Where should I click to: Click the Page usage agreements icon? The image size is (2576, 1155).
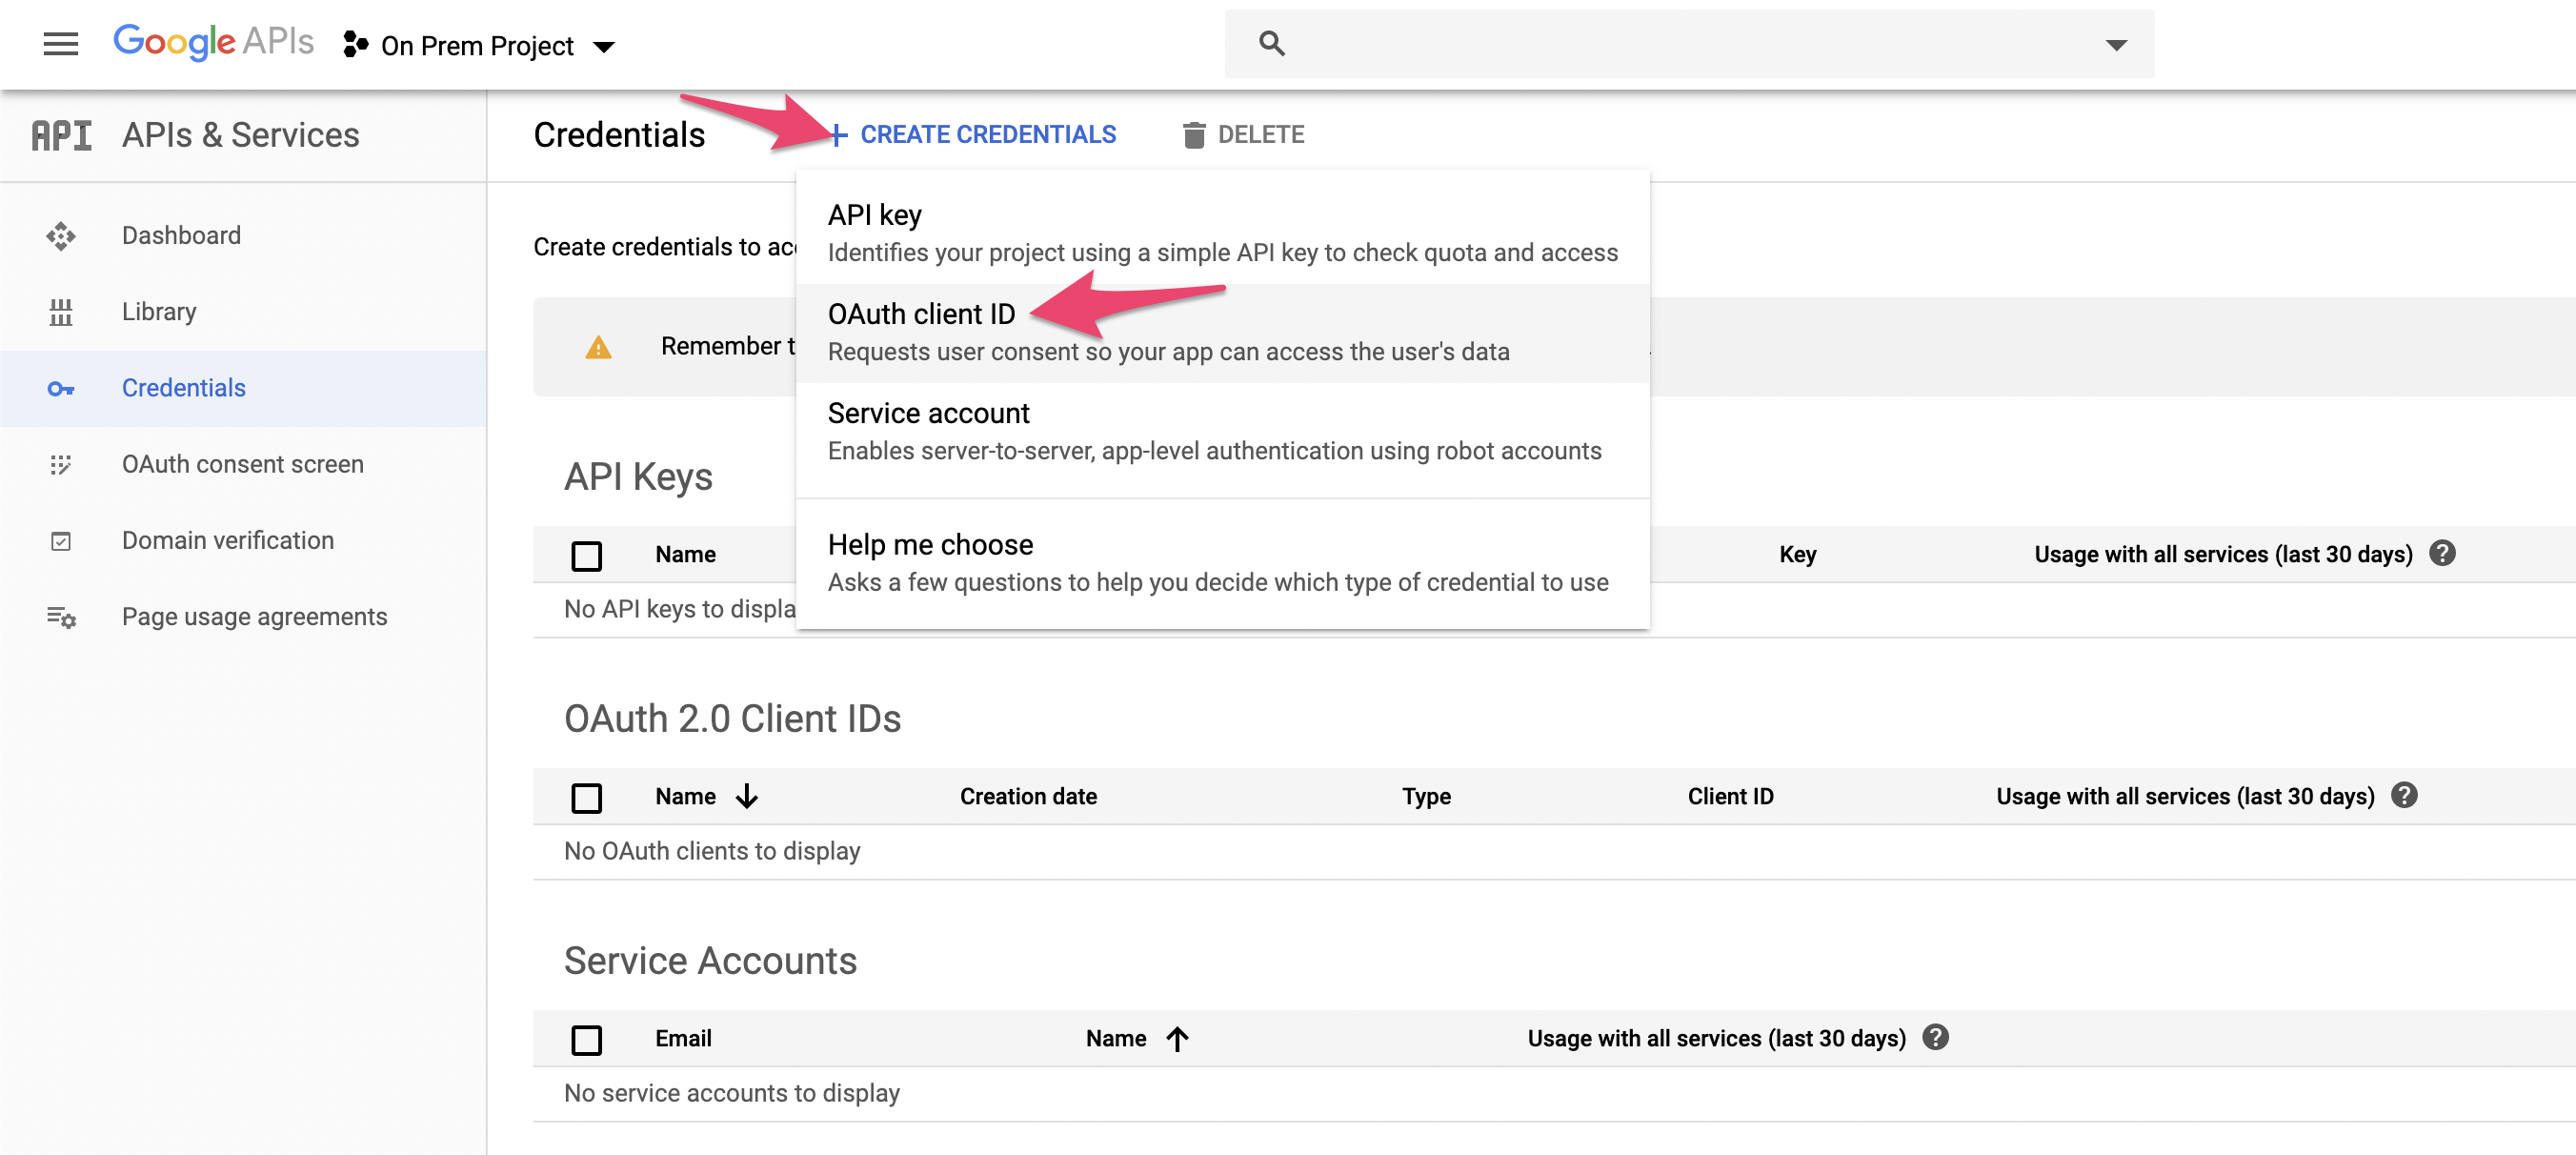point(61,617)
